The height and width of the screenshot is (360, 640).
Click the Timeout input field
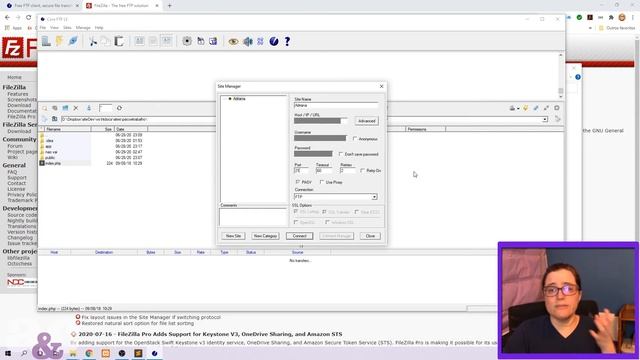(x=324, y=171)
